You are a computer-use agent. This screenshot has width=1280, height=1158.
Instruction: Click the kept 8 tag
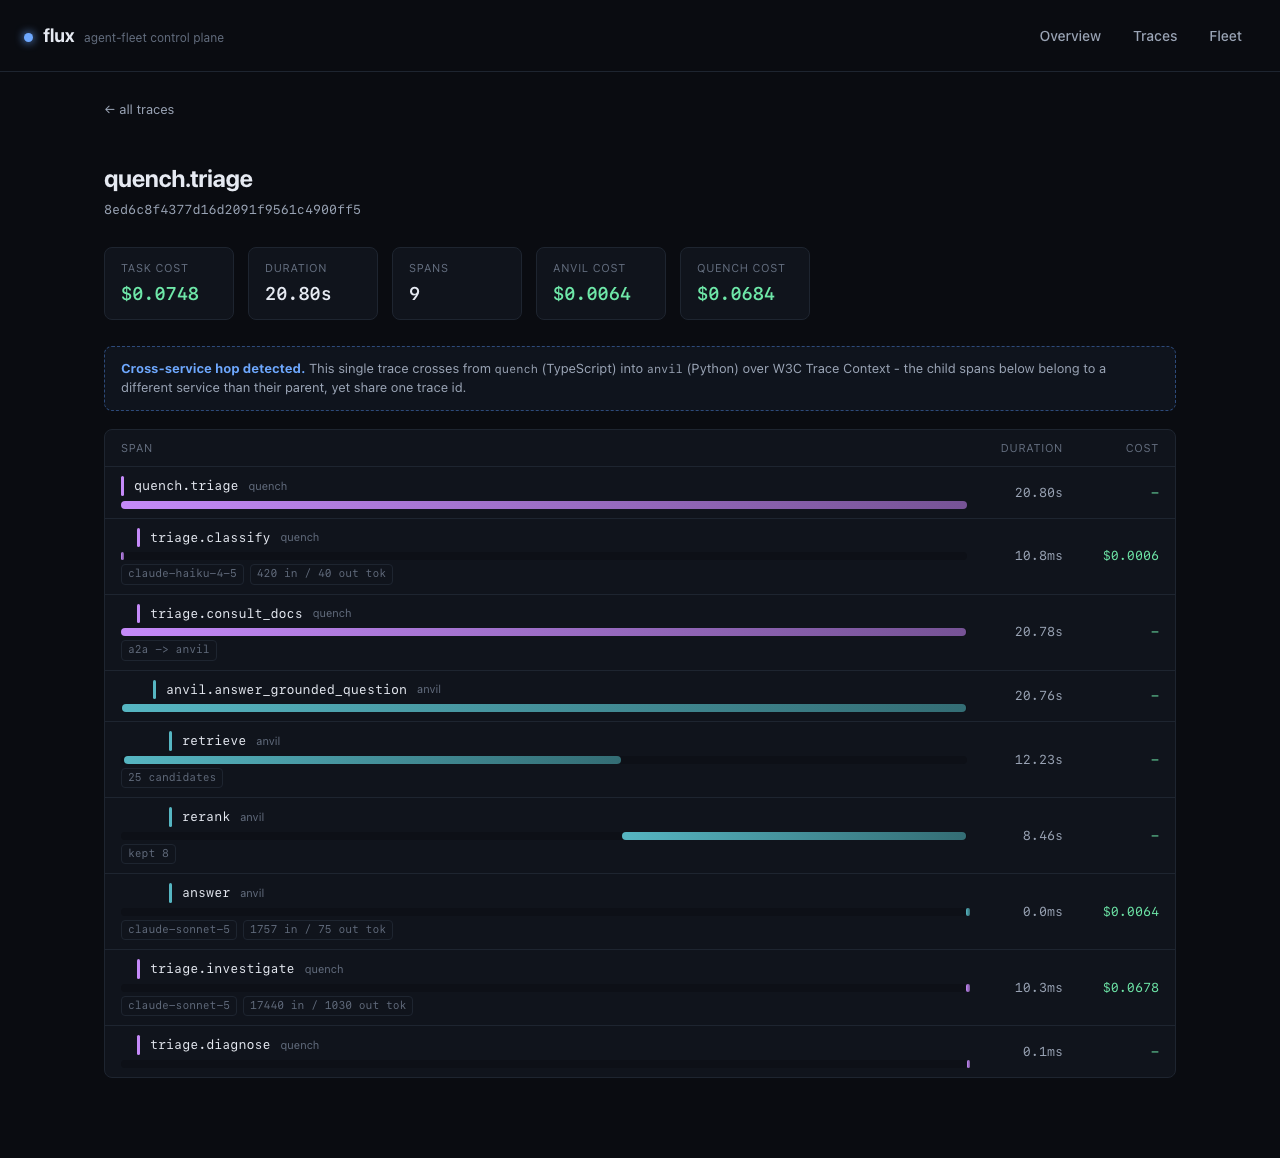pyautogui.click(x=148, y=854)
